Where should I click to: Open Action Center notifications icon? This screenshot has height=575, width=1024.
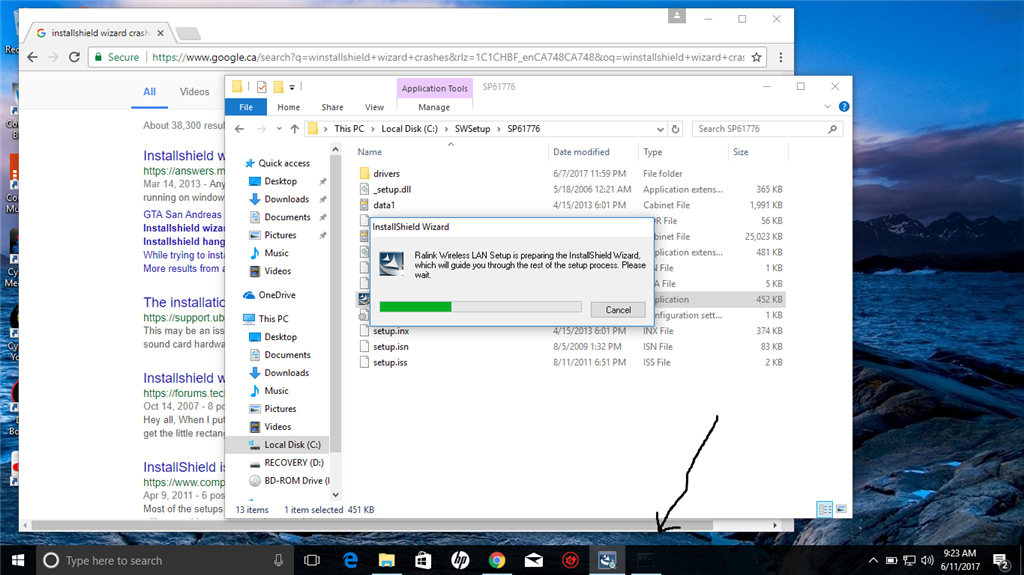click(1000, 561)
